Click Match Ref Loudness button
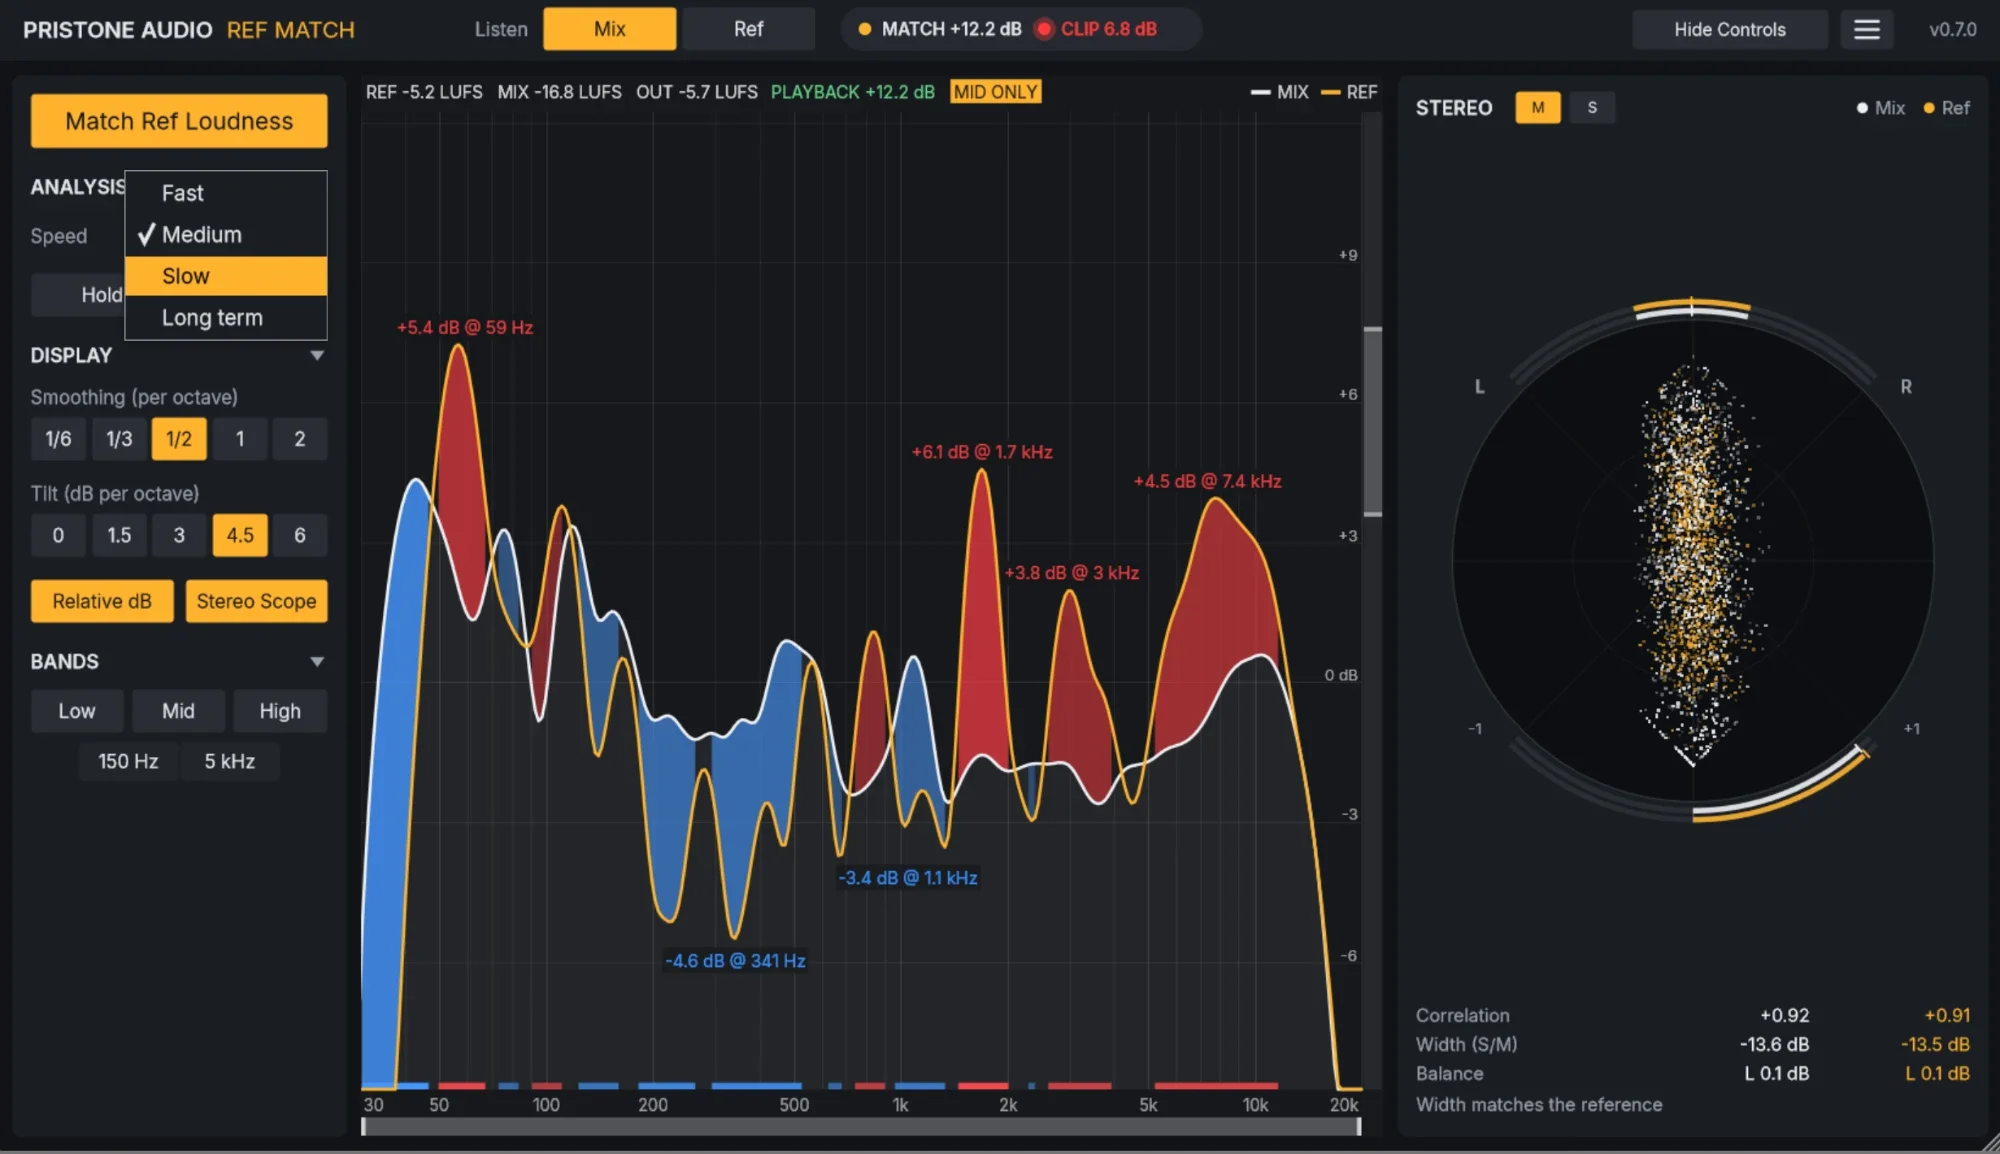Screen dimensions: 2000x1154 (x=179, y=121)
